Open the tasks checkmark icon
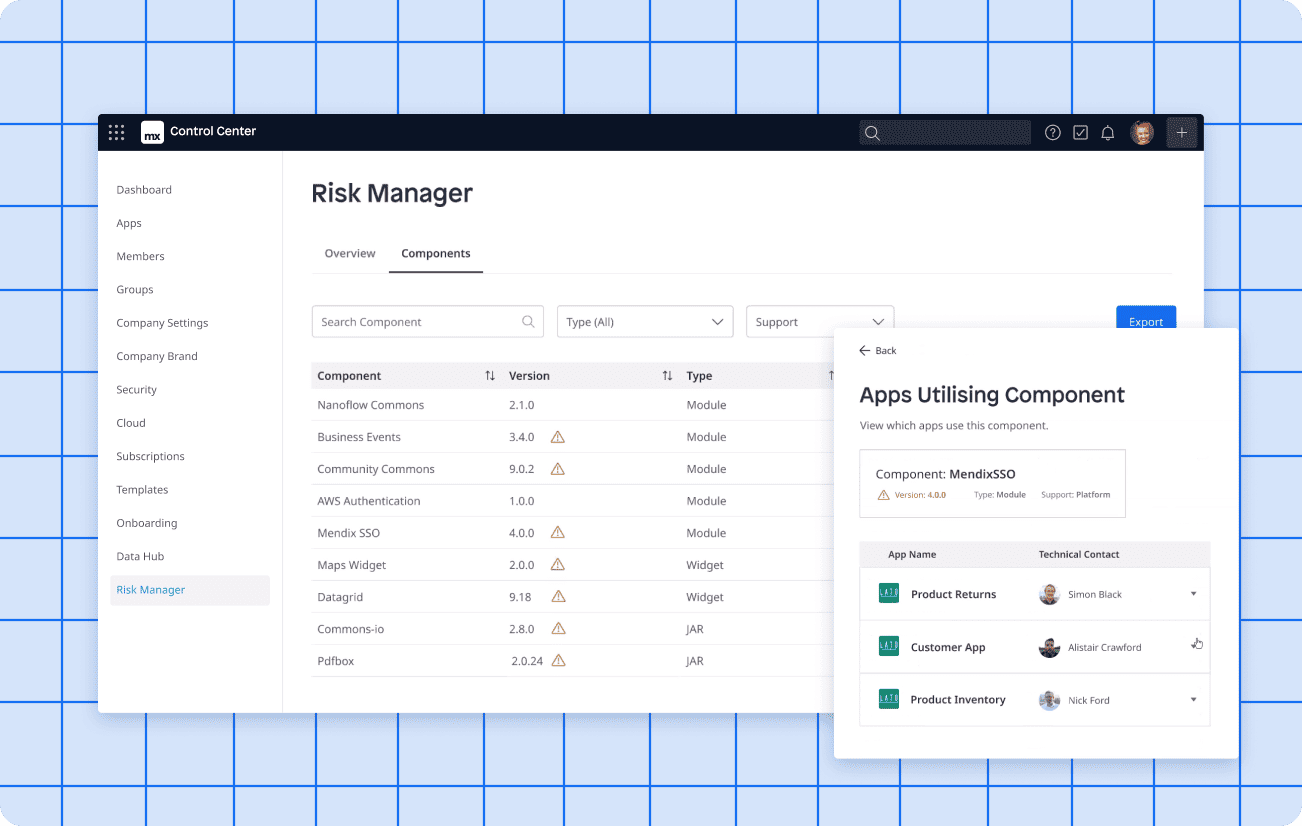This screenshot has width=1302, height=826. click(1080, 132)
